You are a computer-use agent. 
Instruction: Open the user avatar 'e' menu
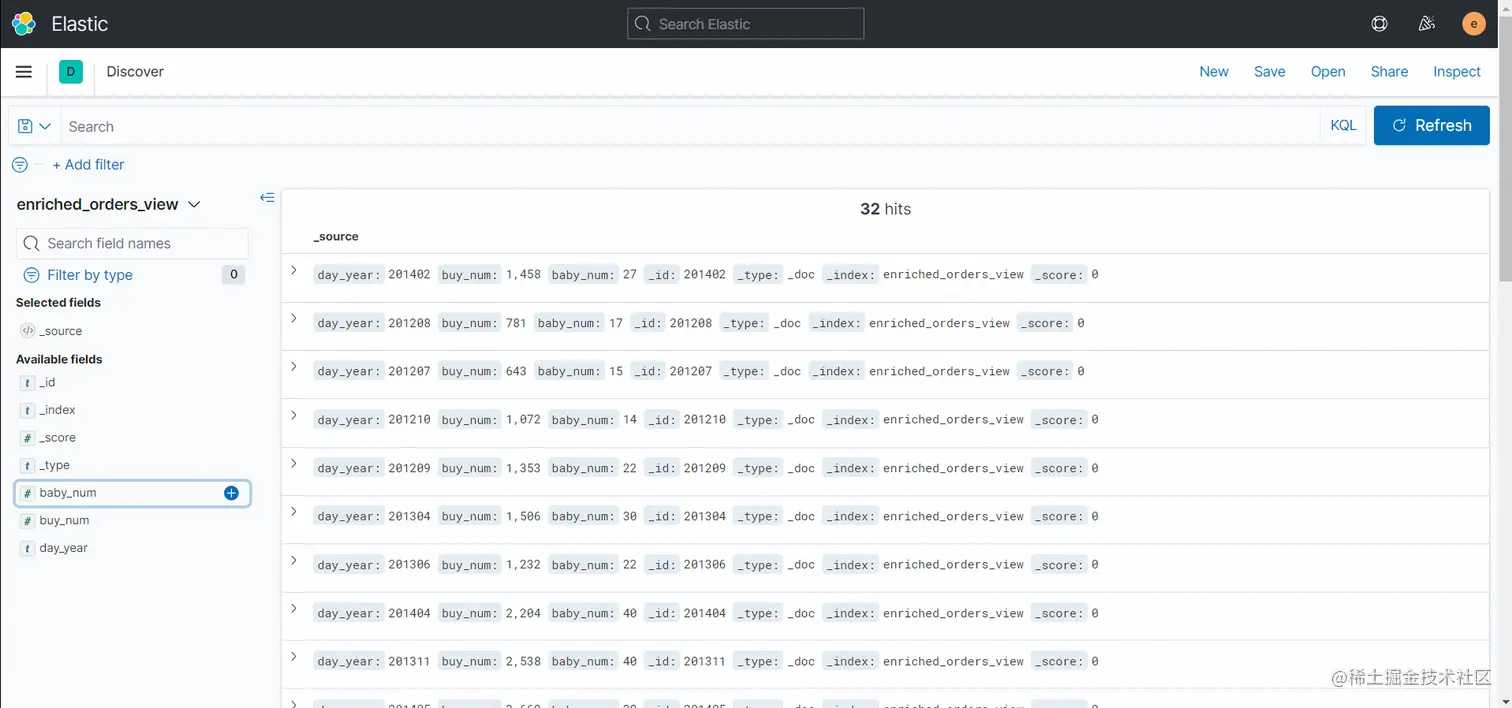click(x=1474, y=24)
